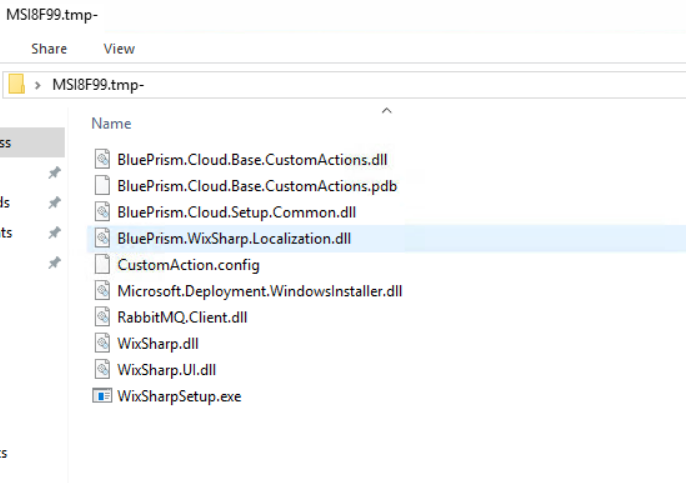
Task: Click the Microsoft.Deployment.WindowsInstaller.dll file icon
Action: 102,291
